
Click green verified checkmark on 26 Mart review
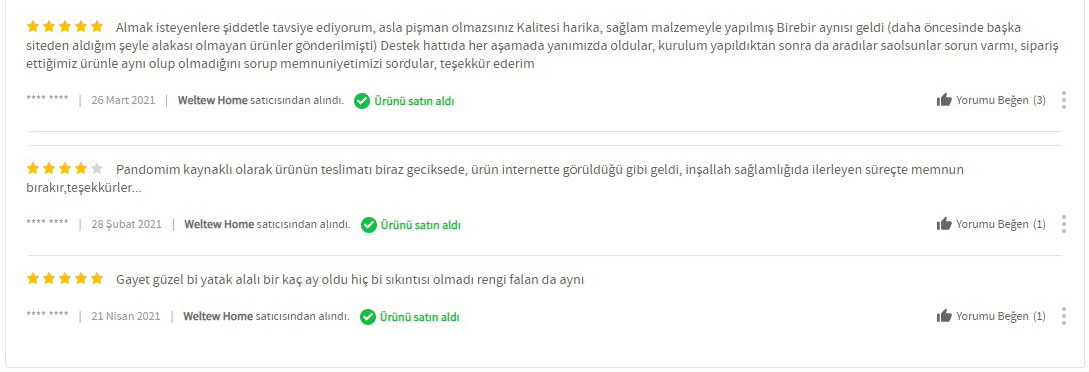(x=361, y=101)
